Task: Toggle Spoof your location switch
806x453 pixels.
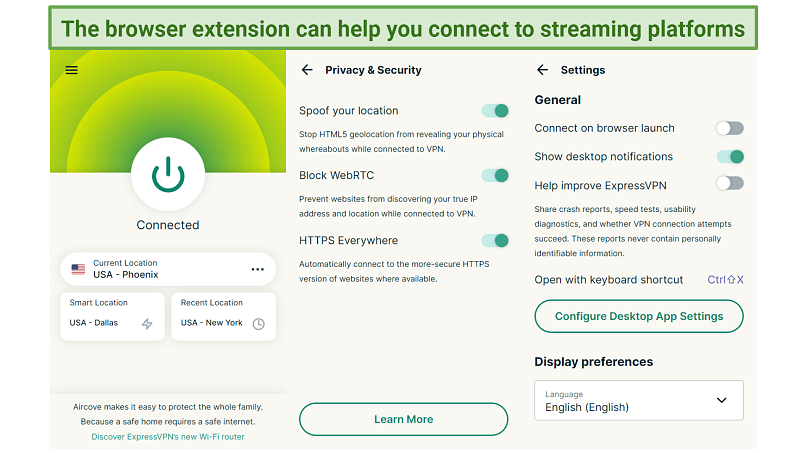Action: point(495,111)
